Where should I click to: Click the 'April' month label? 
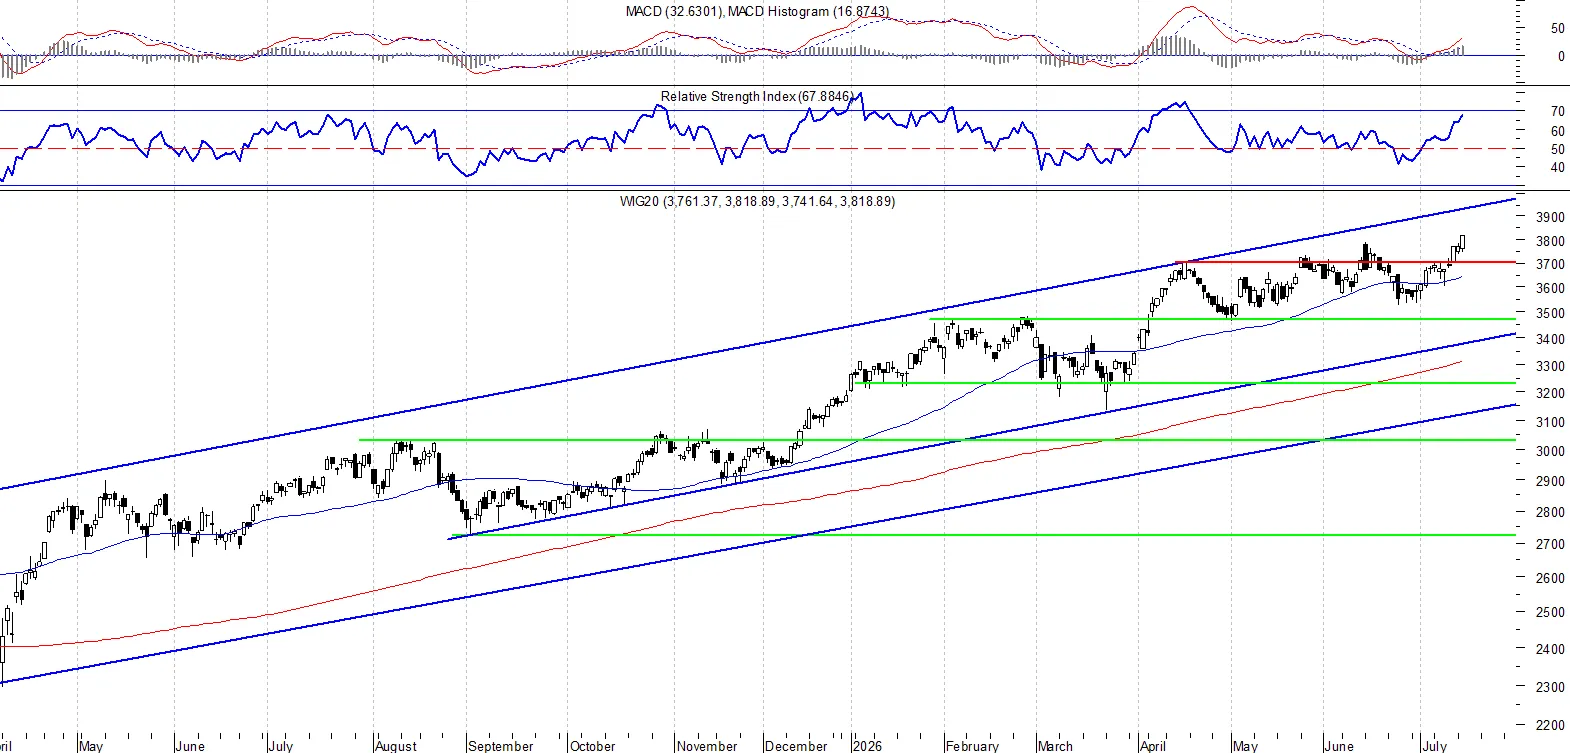pyautogui.click(x=1153, y=746)
